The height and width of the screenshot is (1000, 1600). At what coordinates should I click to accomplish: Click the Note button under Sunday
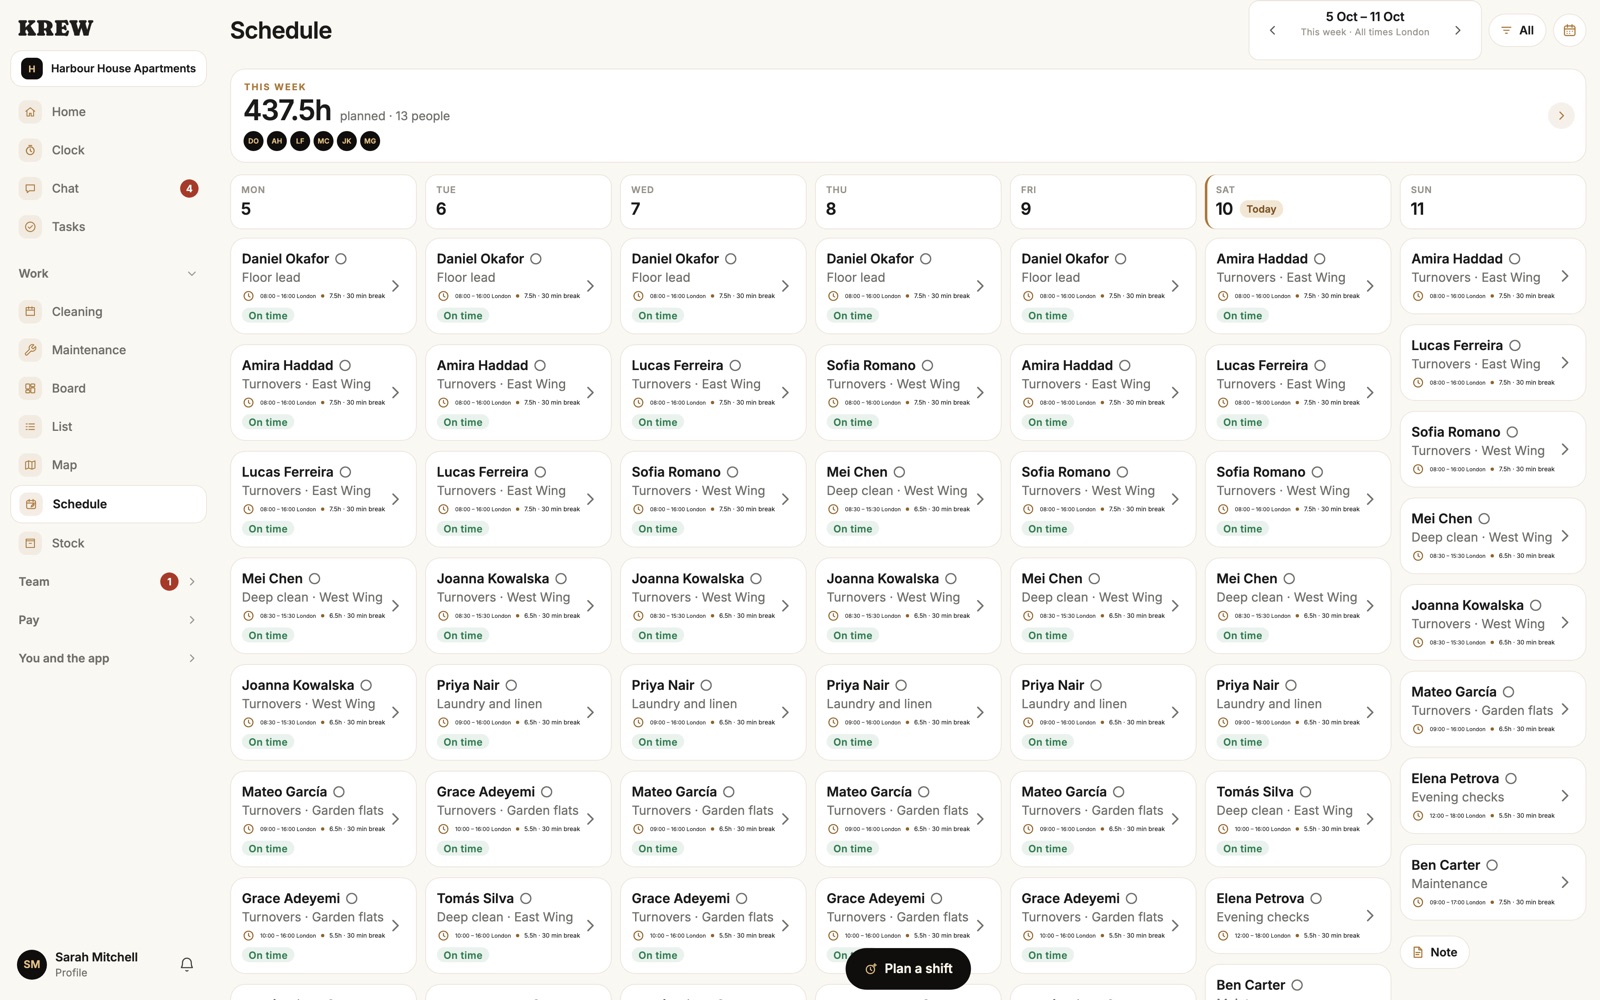tap(1434, 952)
